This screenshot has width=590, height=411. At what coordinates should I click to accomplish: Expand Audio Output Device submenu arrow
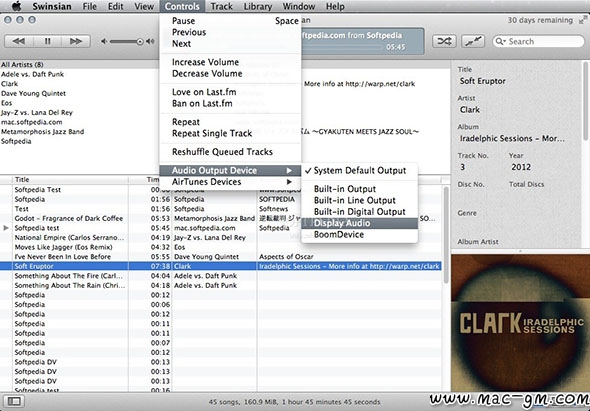[x=289, y=170]
